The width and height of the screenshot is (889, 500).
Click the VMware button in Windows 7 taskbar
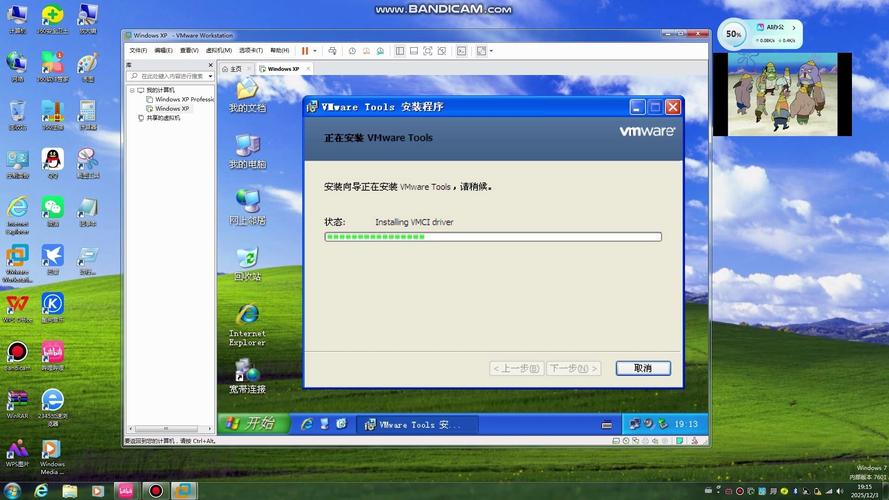184,490
